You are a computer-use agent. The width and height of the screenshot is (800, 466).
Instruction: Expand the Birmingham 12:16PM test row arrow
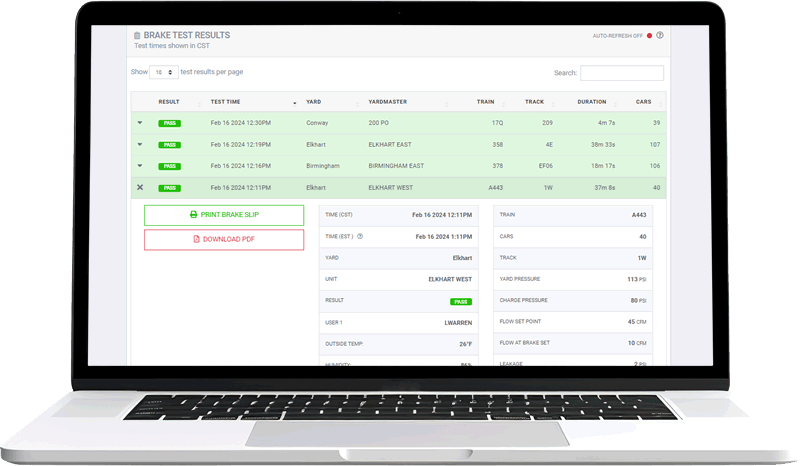pos(140,166)
